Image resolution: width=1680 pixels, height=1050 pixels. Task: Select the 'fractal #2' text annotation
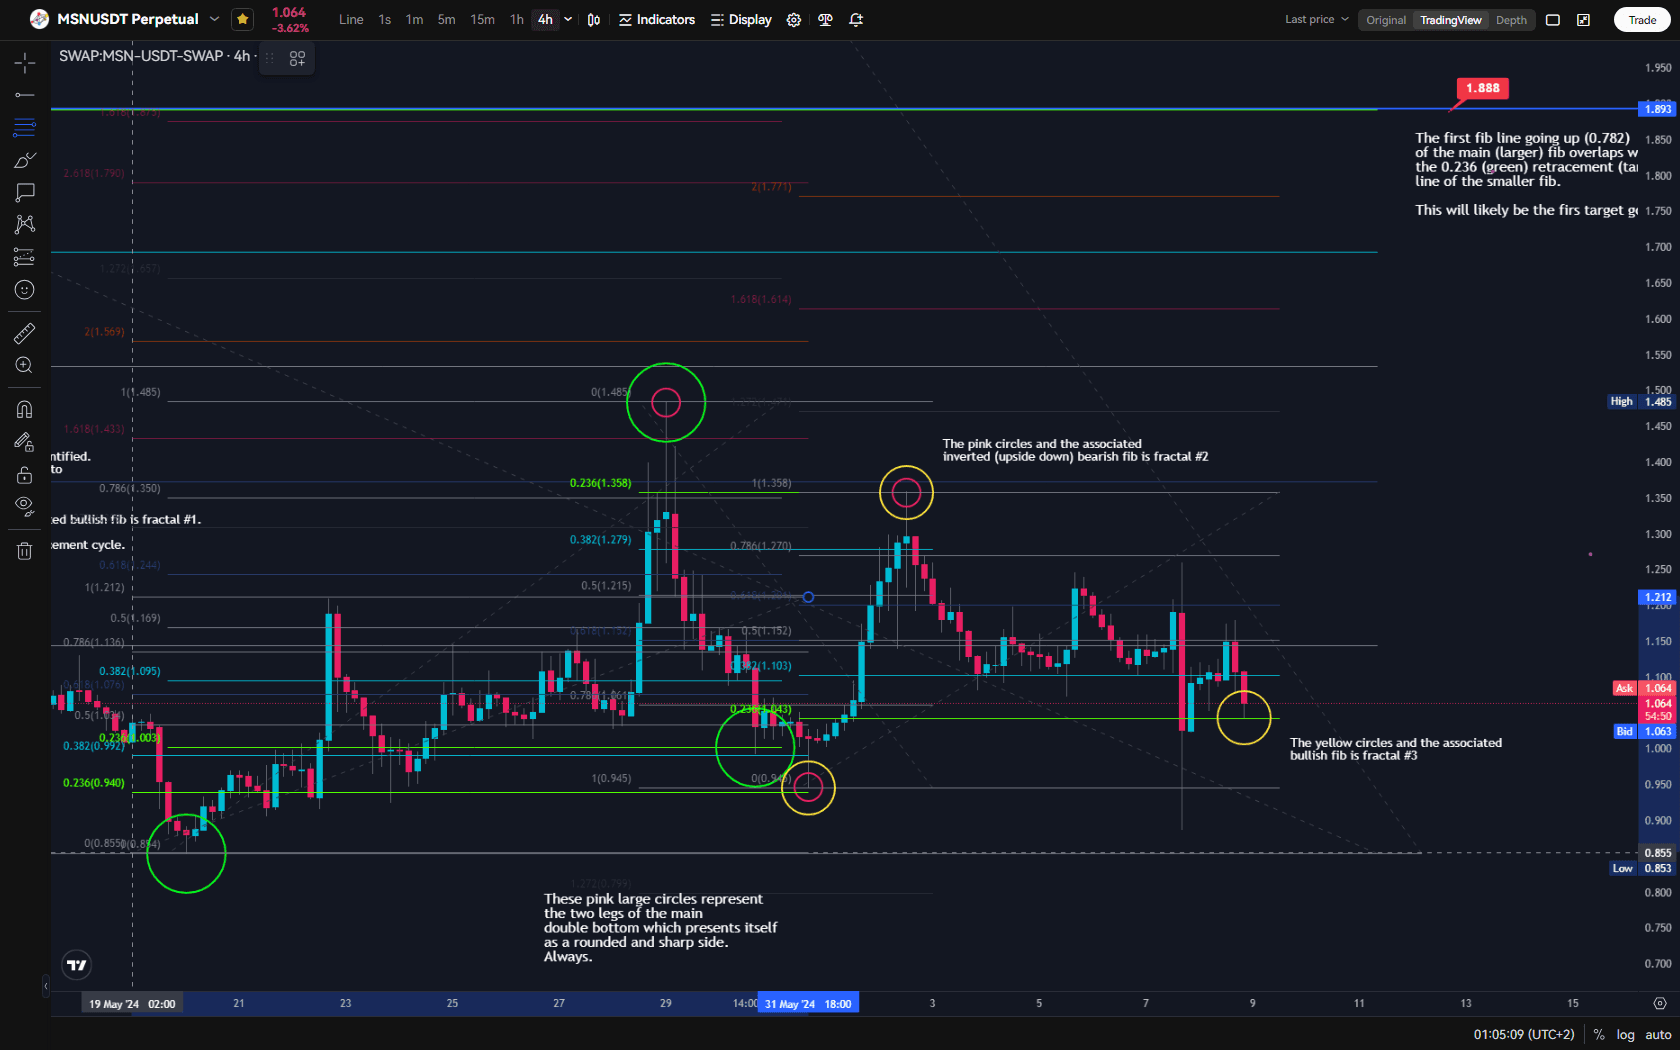tap(1075, 450)
